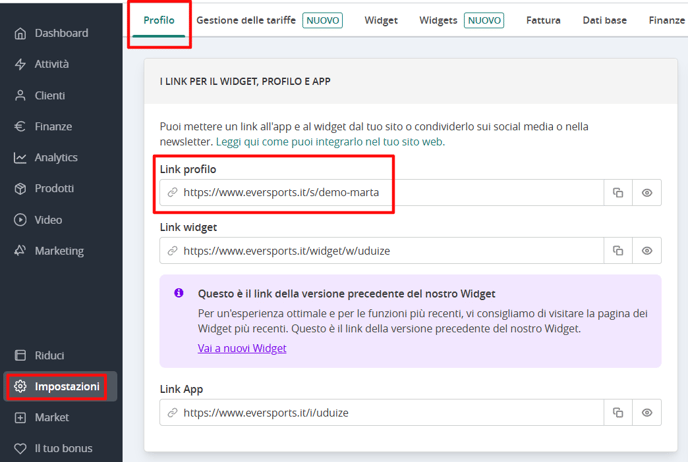688x462 pixels.
Task: Open the Dati base tab
Action: coord(604,20)
